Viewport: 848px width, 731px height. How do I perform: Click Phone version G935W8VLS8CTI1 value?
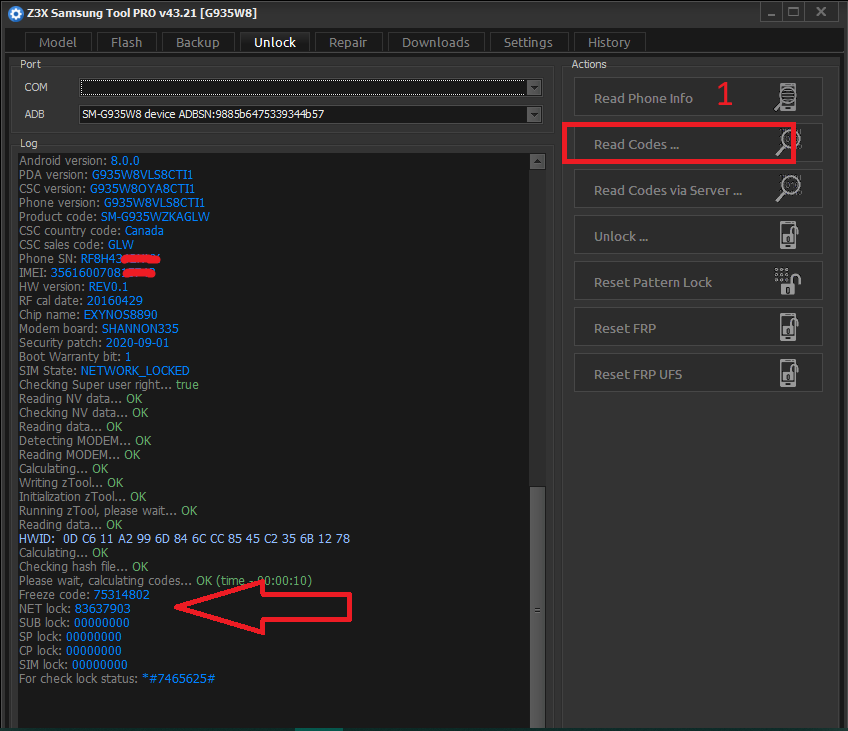[154, 203]
